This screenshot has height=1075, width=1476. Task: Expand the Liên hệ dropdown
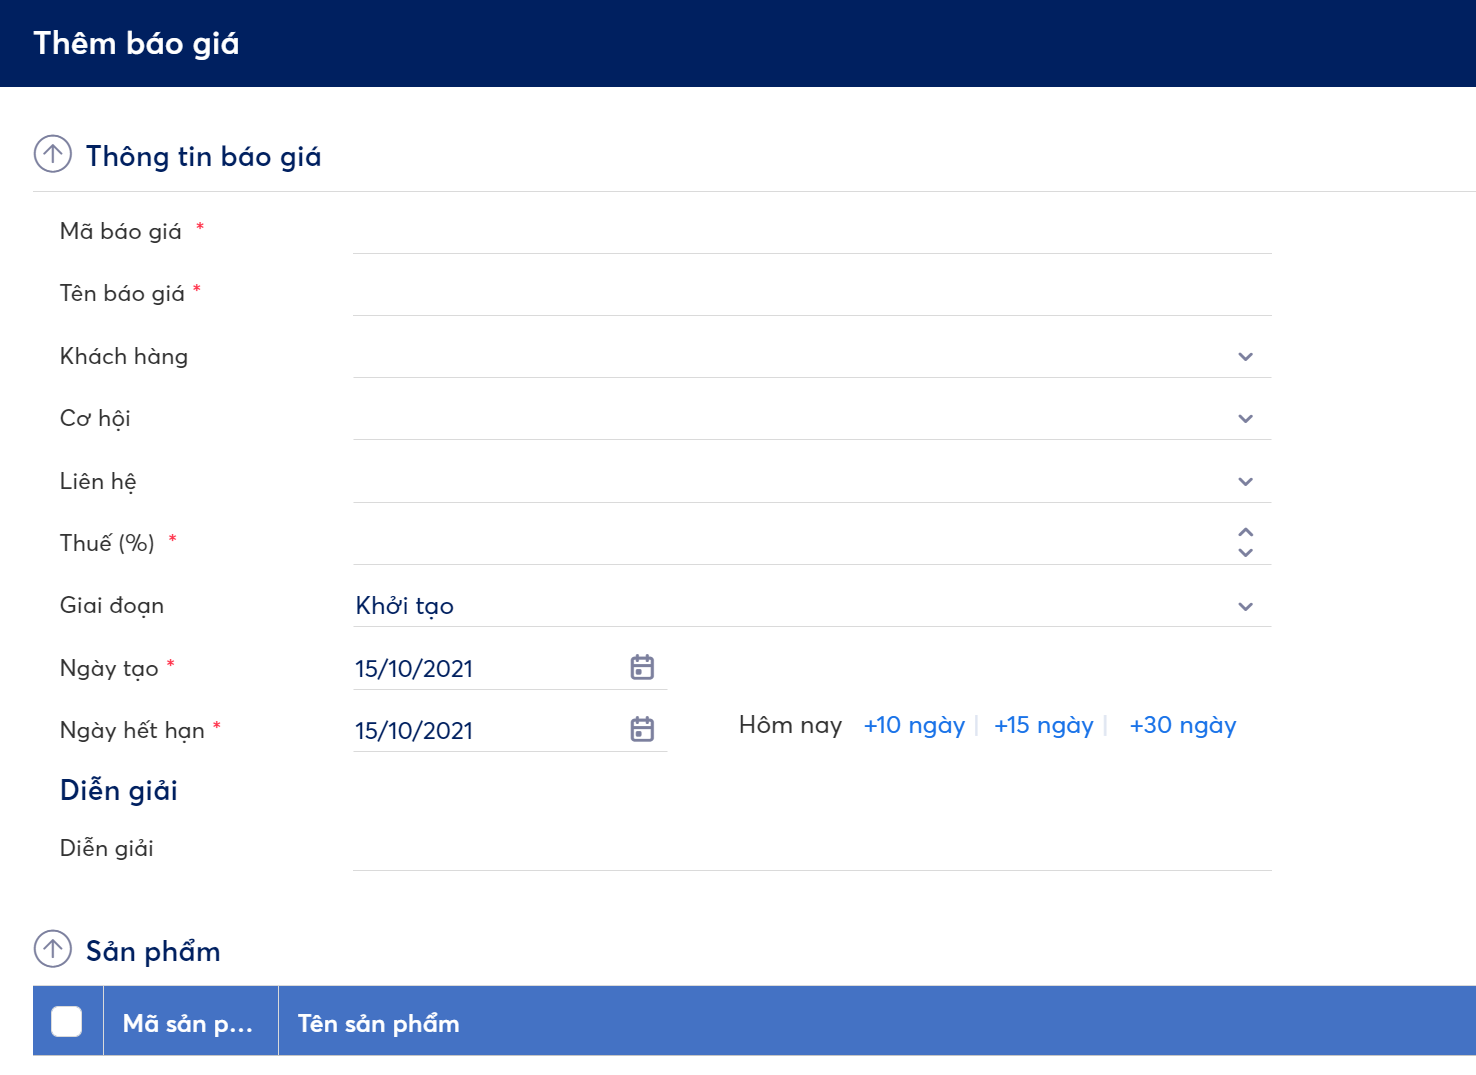(1245, 482)
